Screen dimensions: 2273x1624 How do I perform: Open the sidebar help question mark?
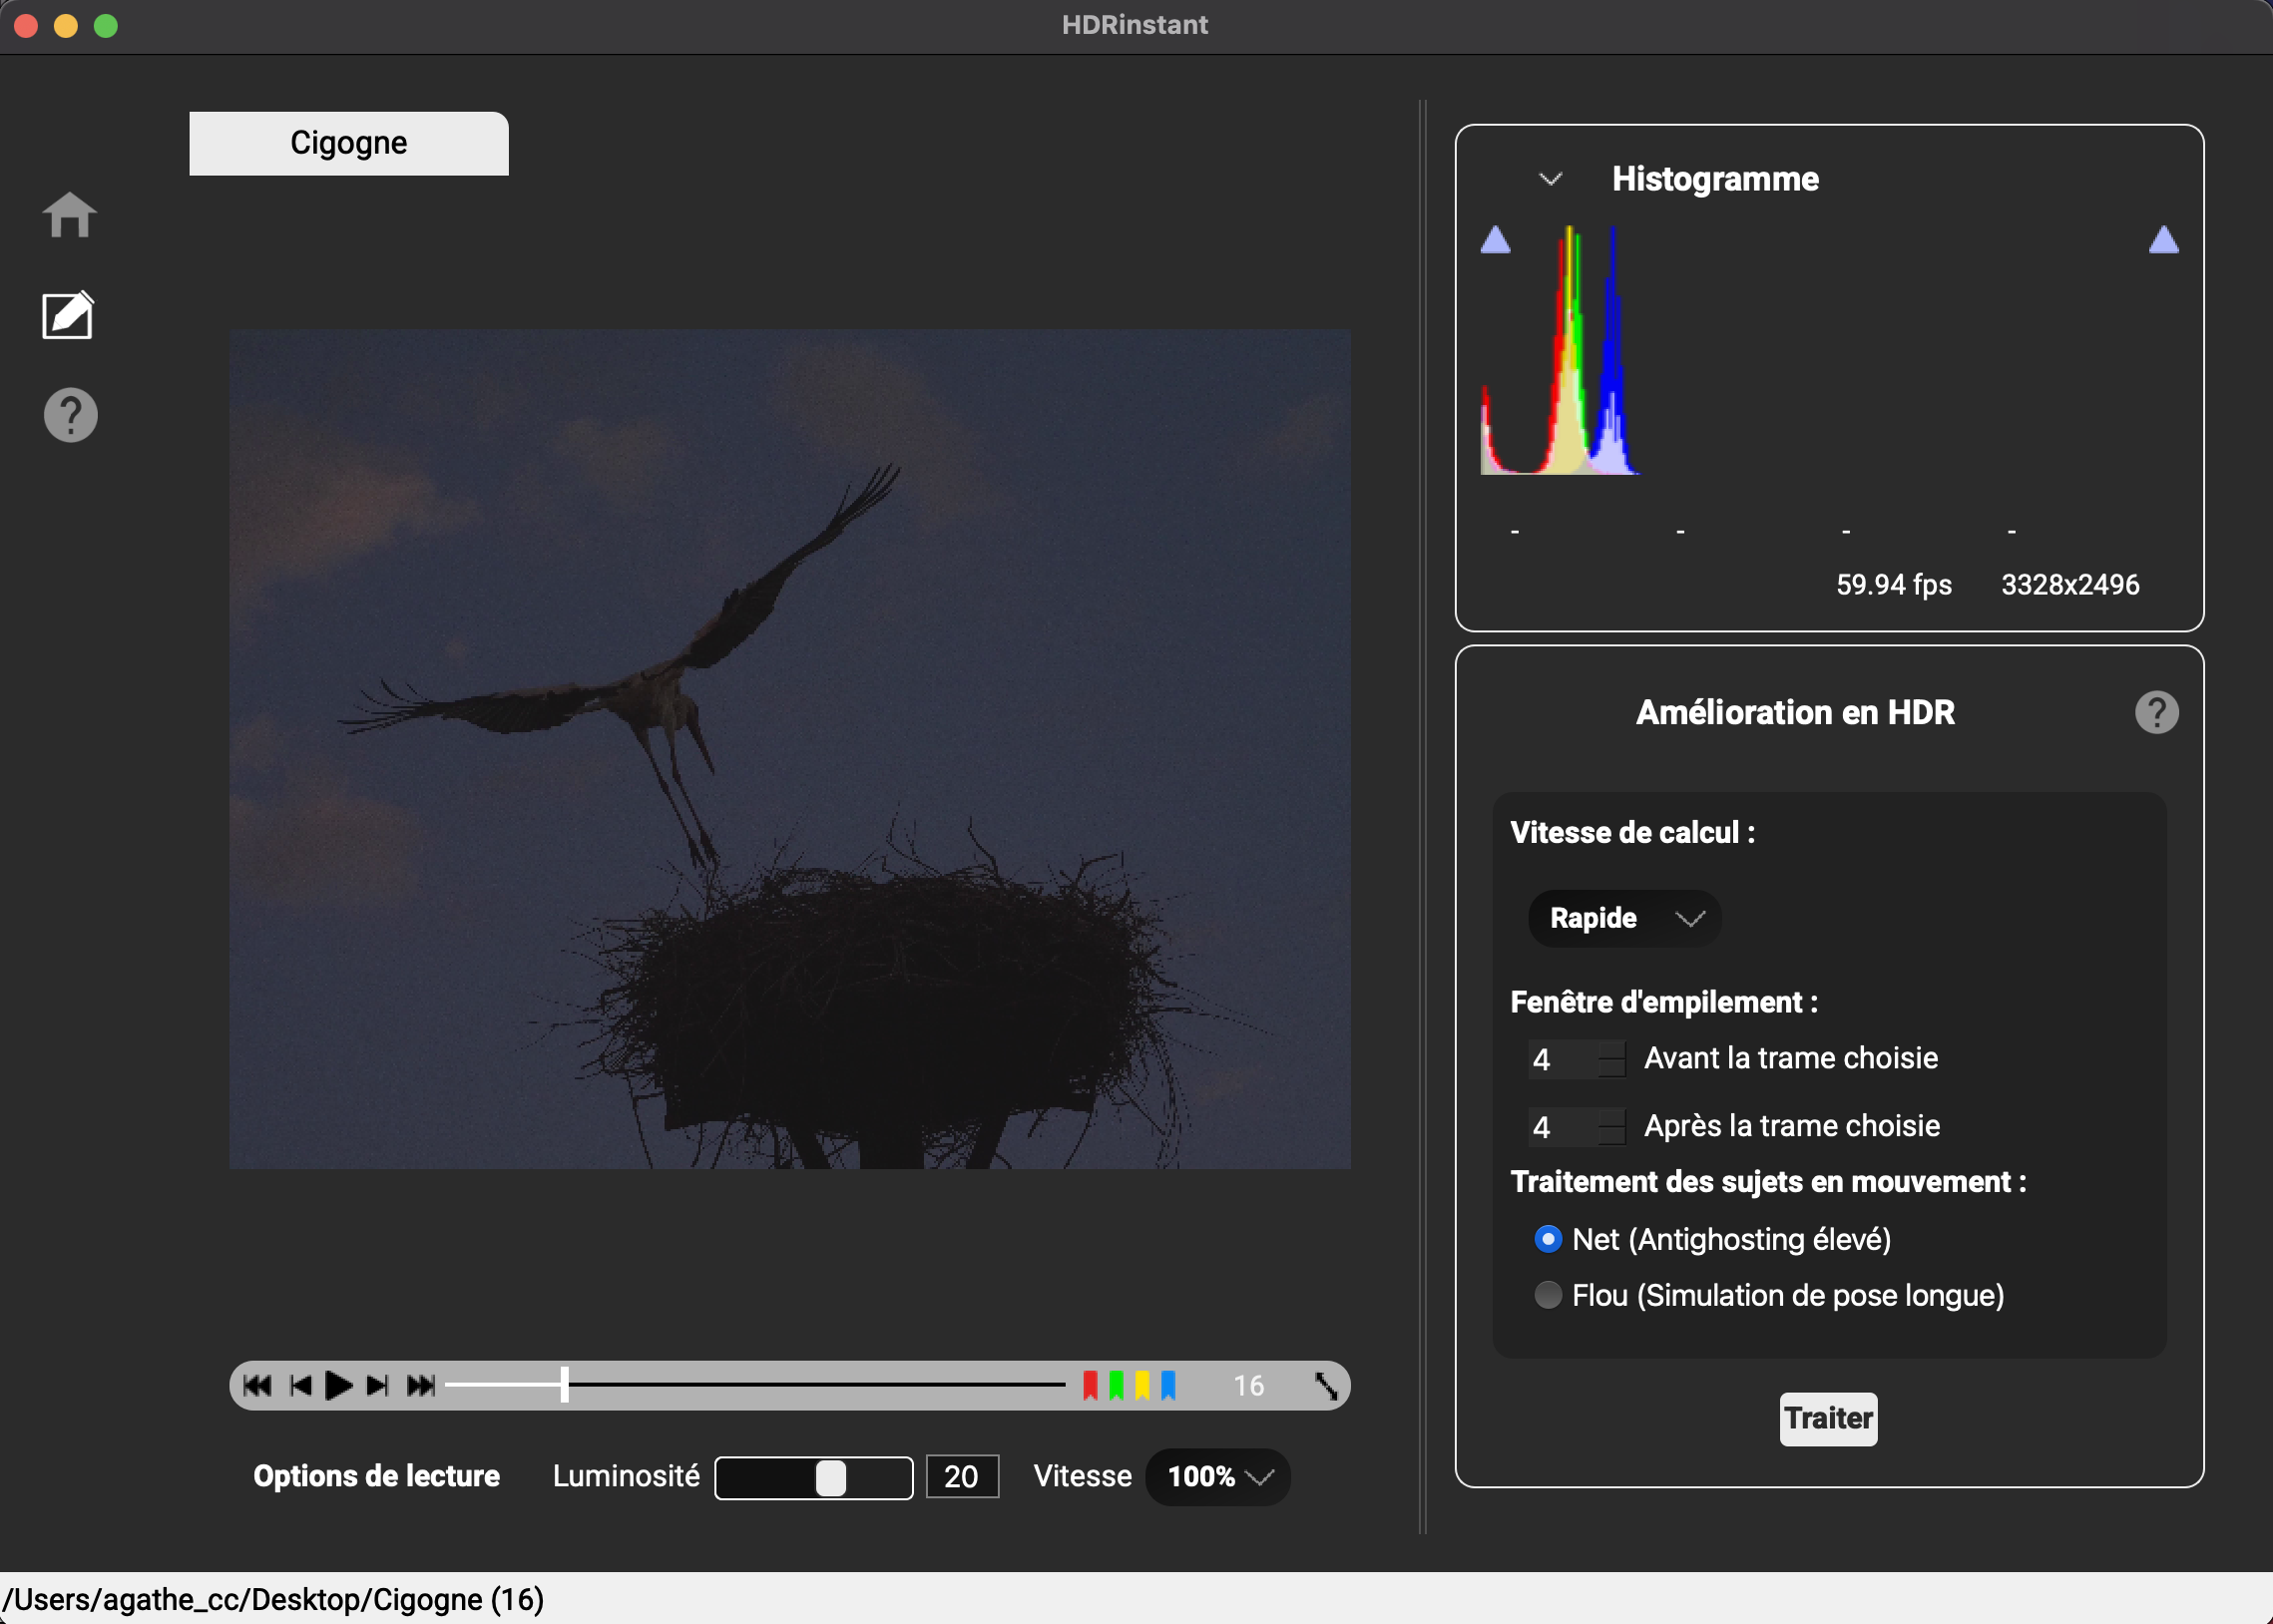(70, 415)
